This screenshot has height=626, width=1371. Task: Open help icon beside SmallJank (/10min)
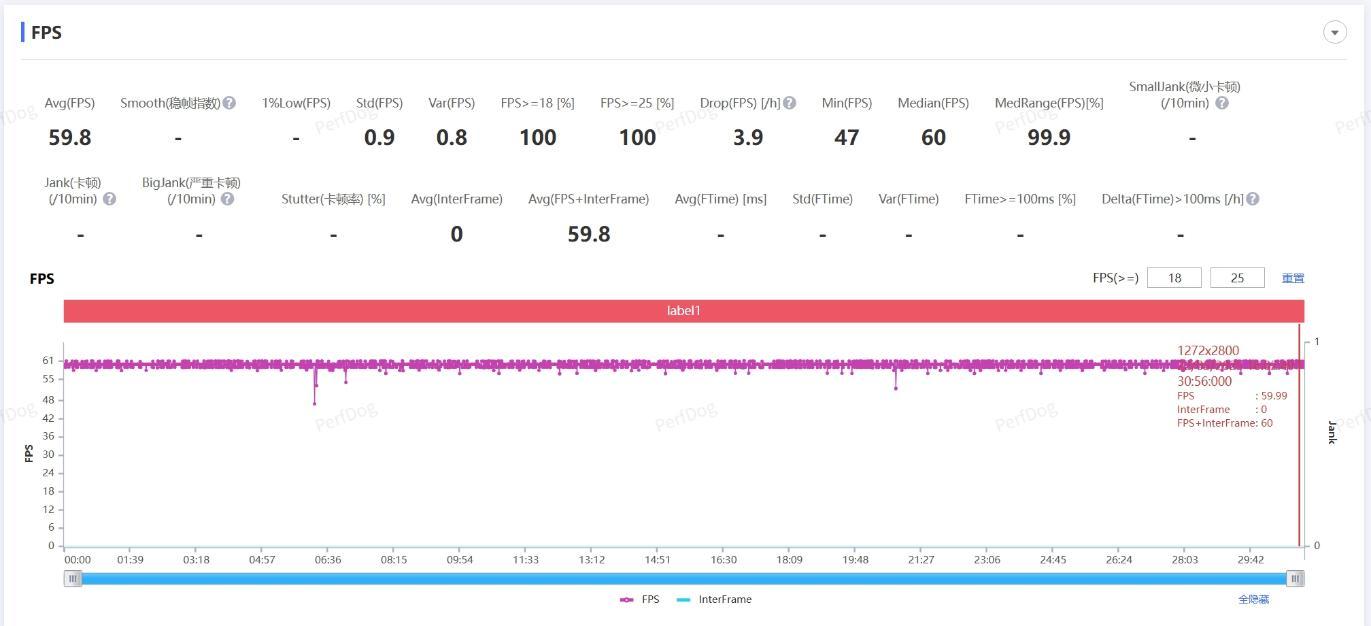click(1221, 103)
